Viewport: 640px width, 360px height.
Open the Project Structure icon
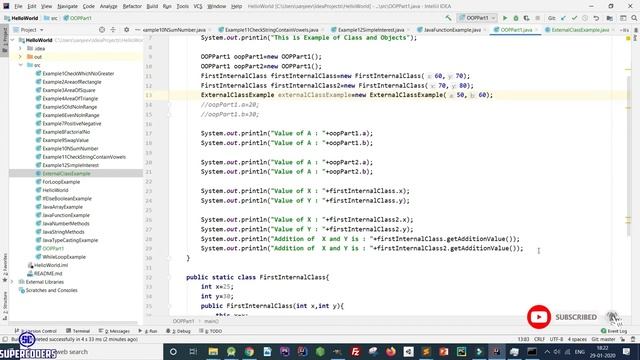pyautogui.click(x=610, y=18)
